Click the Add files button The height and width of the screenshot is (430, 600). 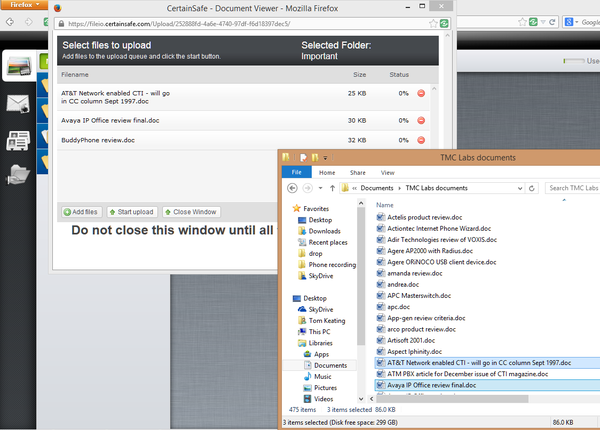click(80, 212)
